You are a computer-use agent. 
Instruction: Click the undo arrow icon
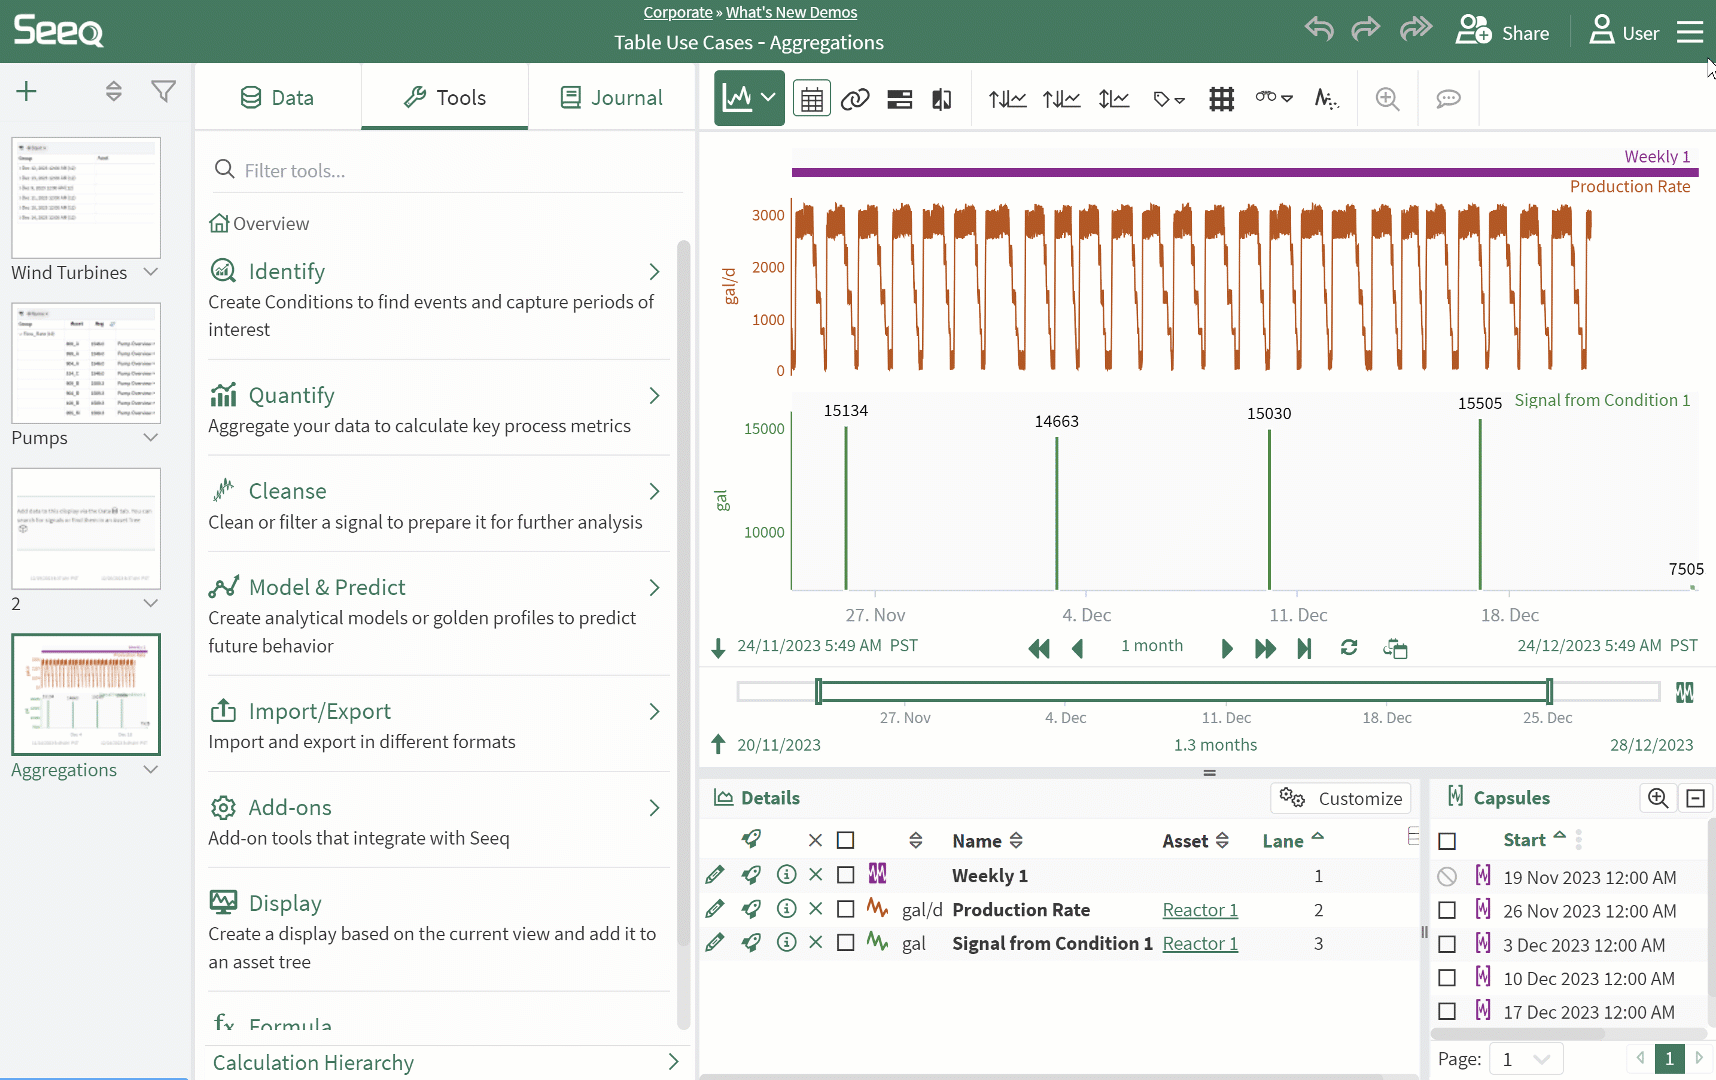pyautogui.click(x=1319, y=29)
